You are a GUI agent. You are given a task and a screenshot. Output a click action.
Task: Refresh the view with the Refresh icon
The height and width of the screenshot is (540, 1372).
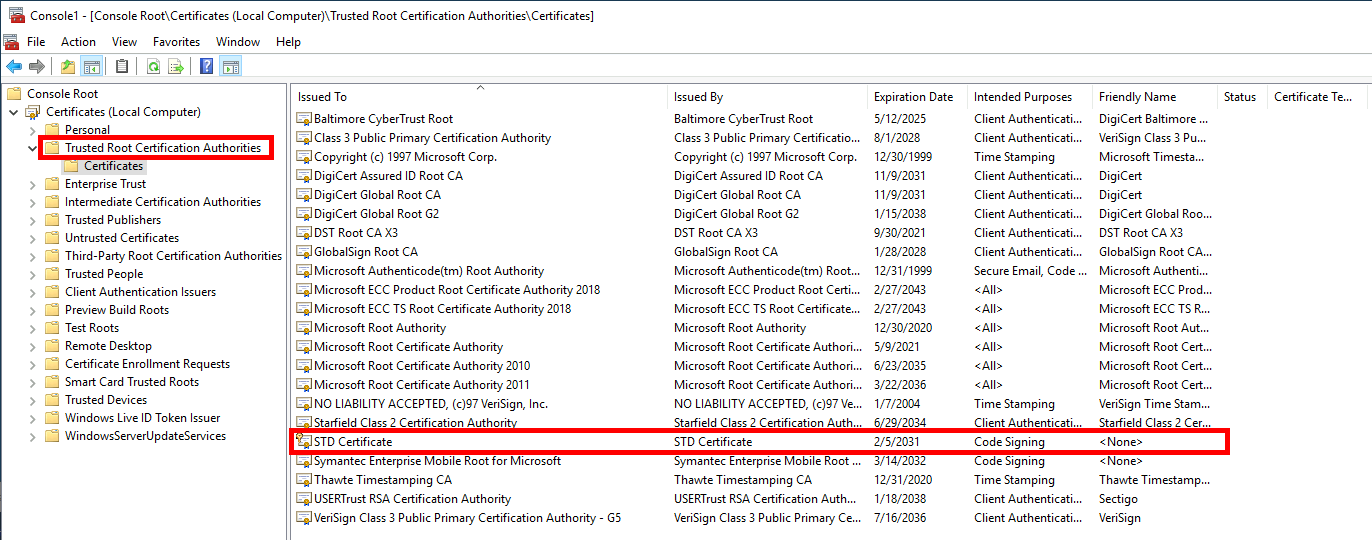[x=153, y=67]
